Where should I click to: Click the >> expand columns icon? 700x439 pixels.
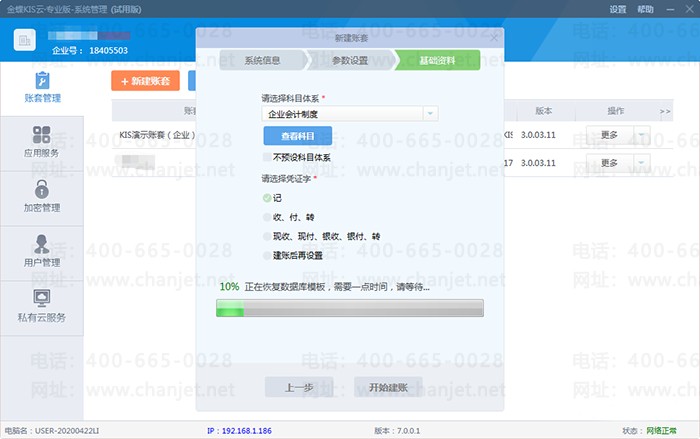coord(665,111)
